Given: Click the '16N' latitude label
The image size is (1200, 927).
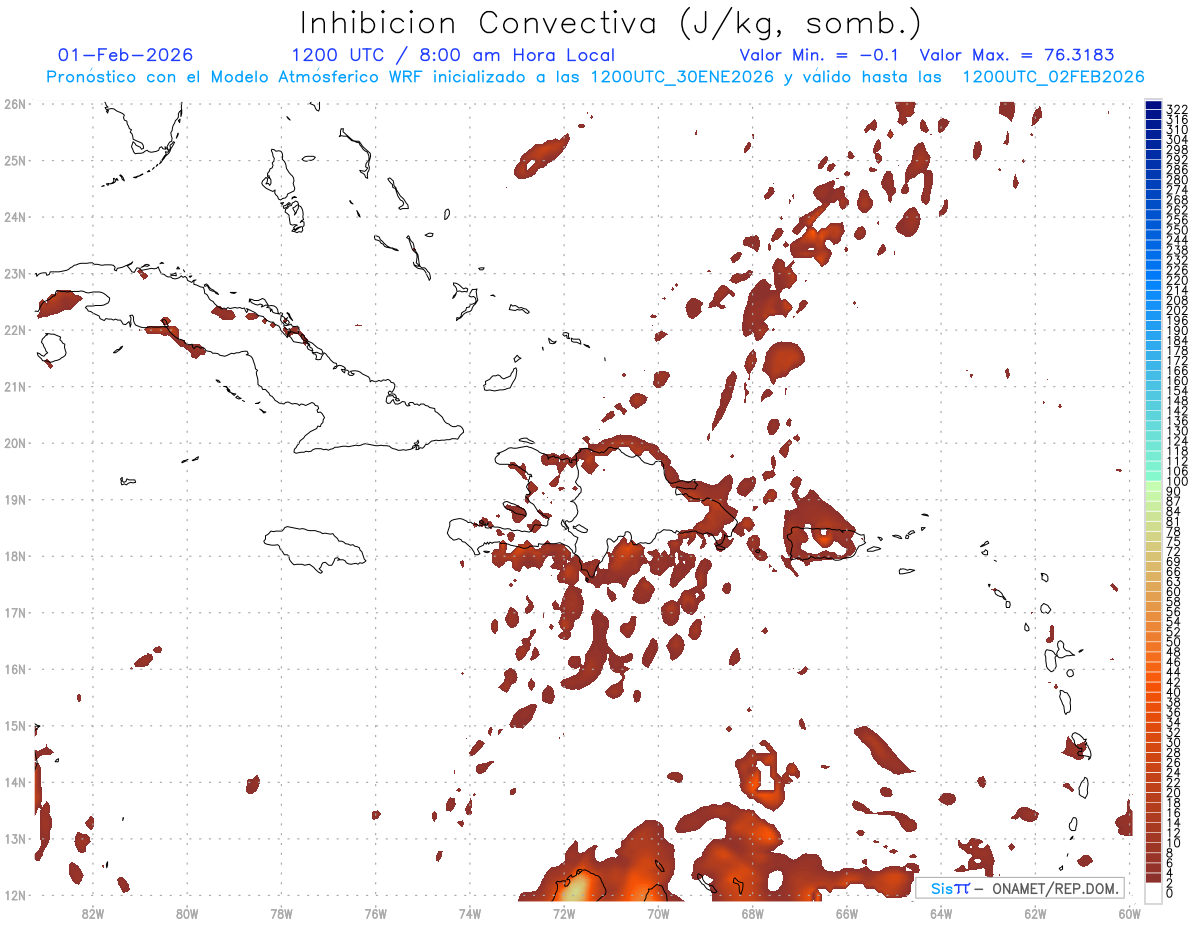Looking at the screenshot, I should pos(14,669).
